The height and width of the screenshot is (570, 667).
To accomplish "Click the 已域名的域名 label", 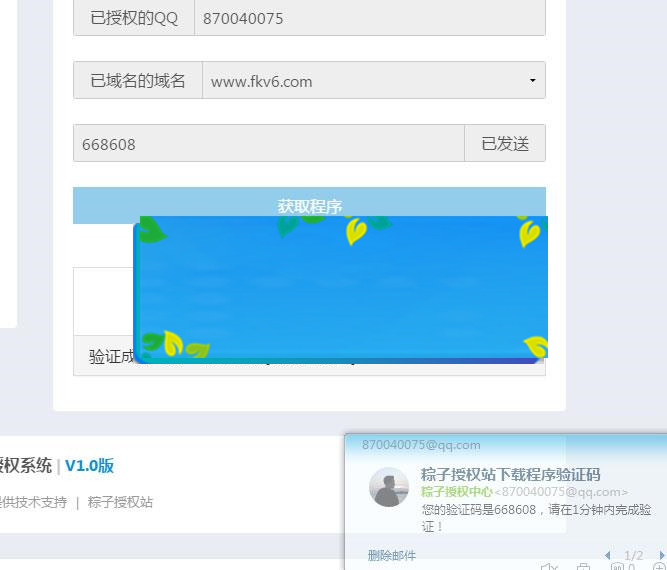I will [138, 81].
